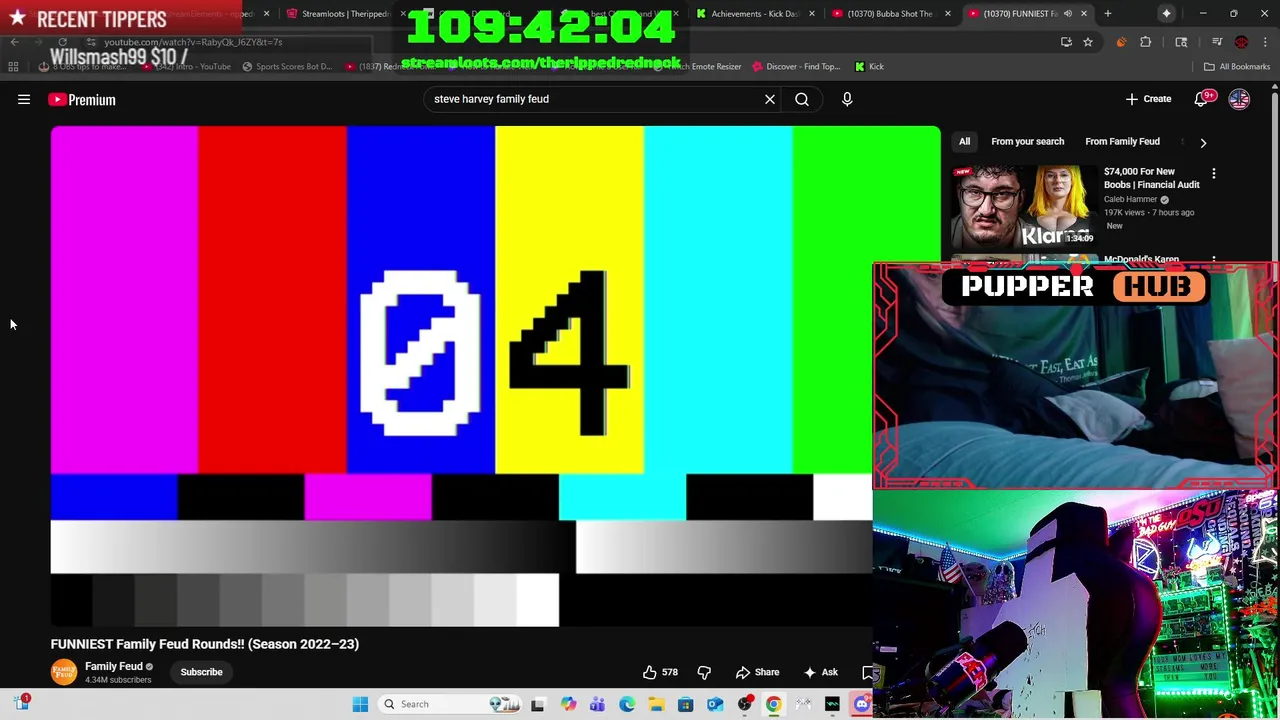Open Discord from the taskbar
This screenshot has width=1280, height=720.
(862, 704)
